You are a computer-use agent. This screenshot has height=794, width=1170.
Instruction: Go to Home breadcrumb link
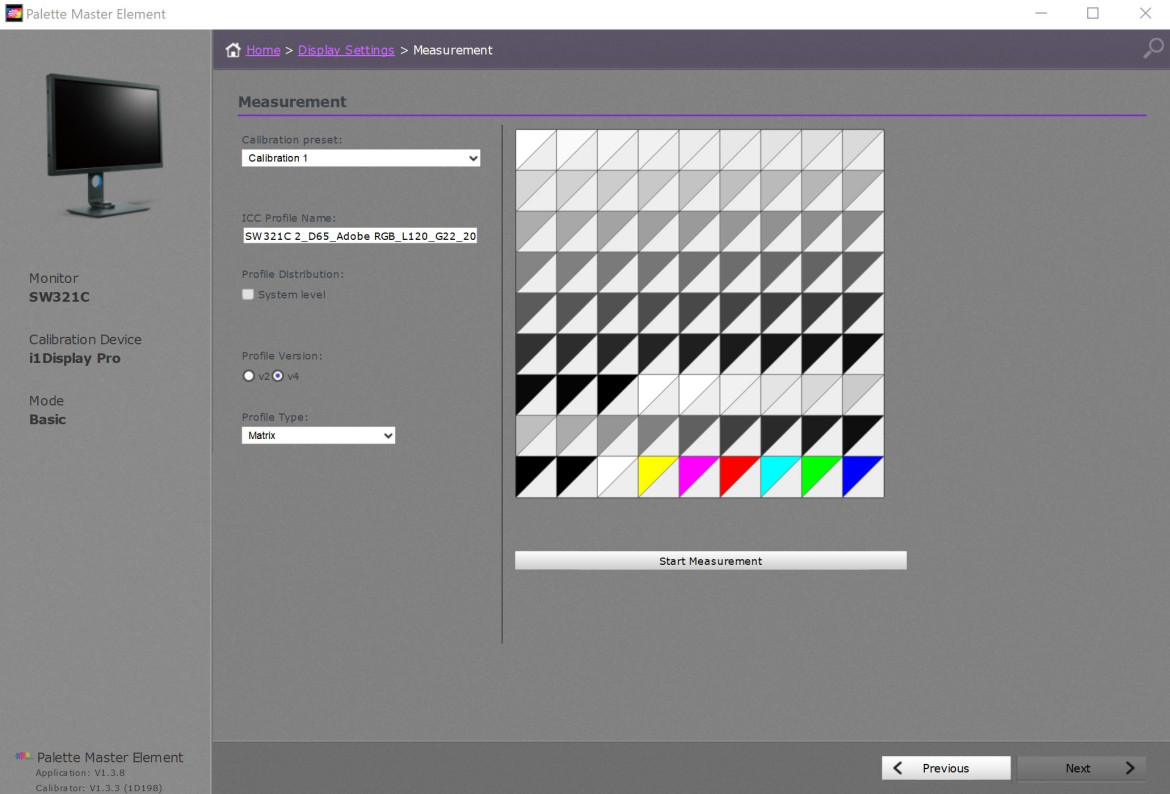click(x=263, y=50)
